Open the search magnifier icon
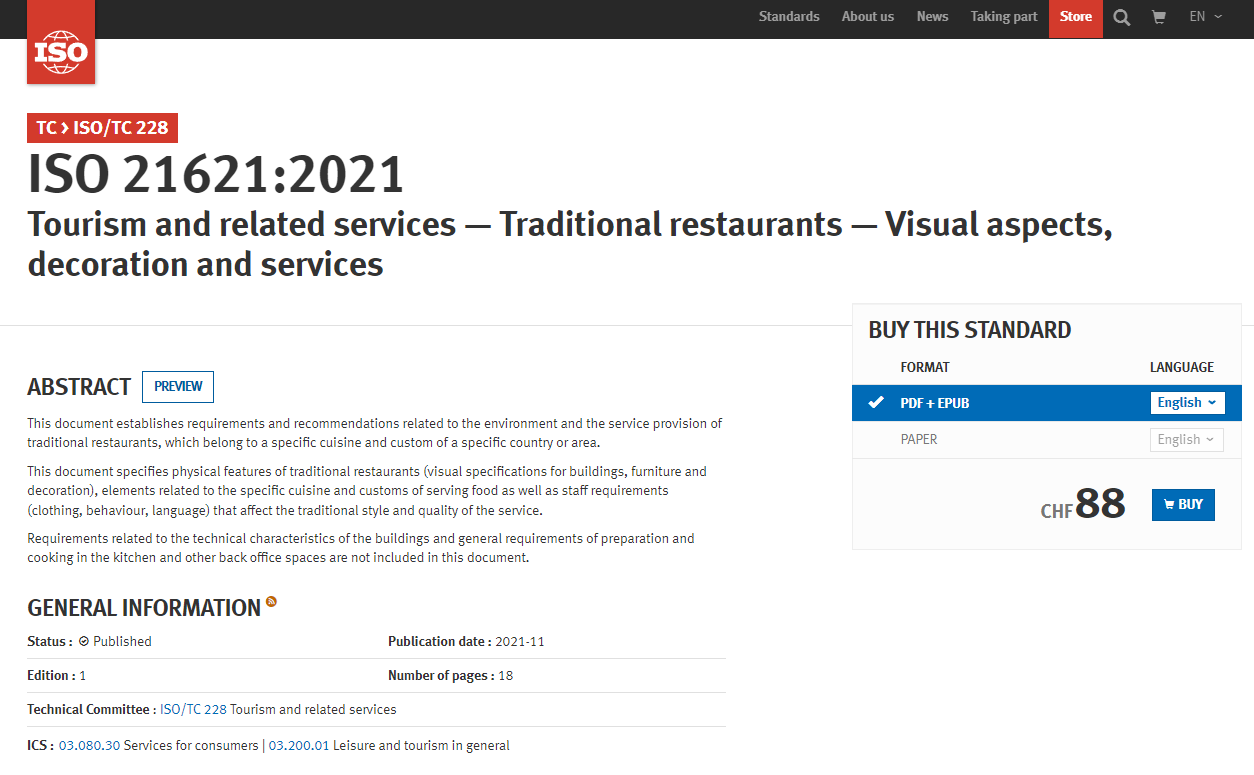This screenshot has height=775, width=1254. [1122, 18]
